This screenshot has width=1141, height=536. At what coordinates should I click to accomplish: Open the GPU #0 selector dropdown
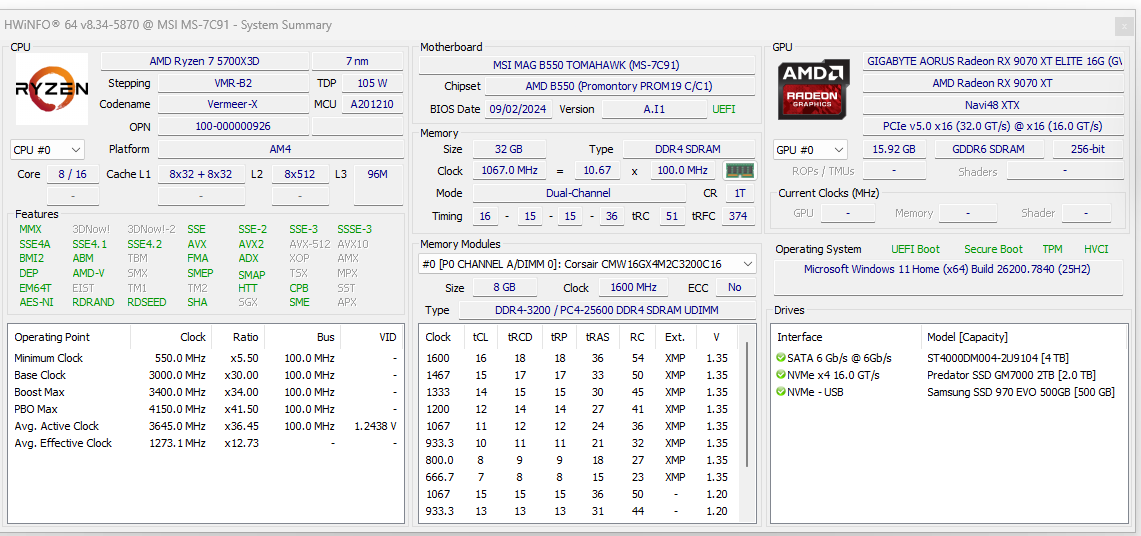click(x=811, y=150)
